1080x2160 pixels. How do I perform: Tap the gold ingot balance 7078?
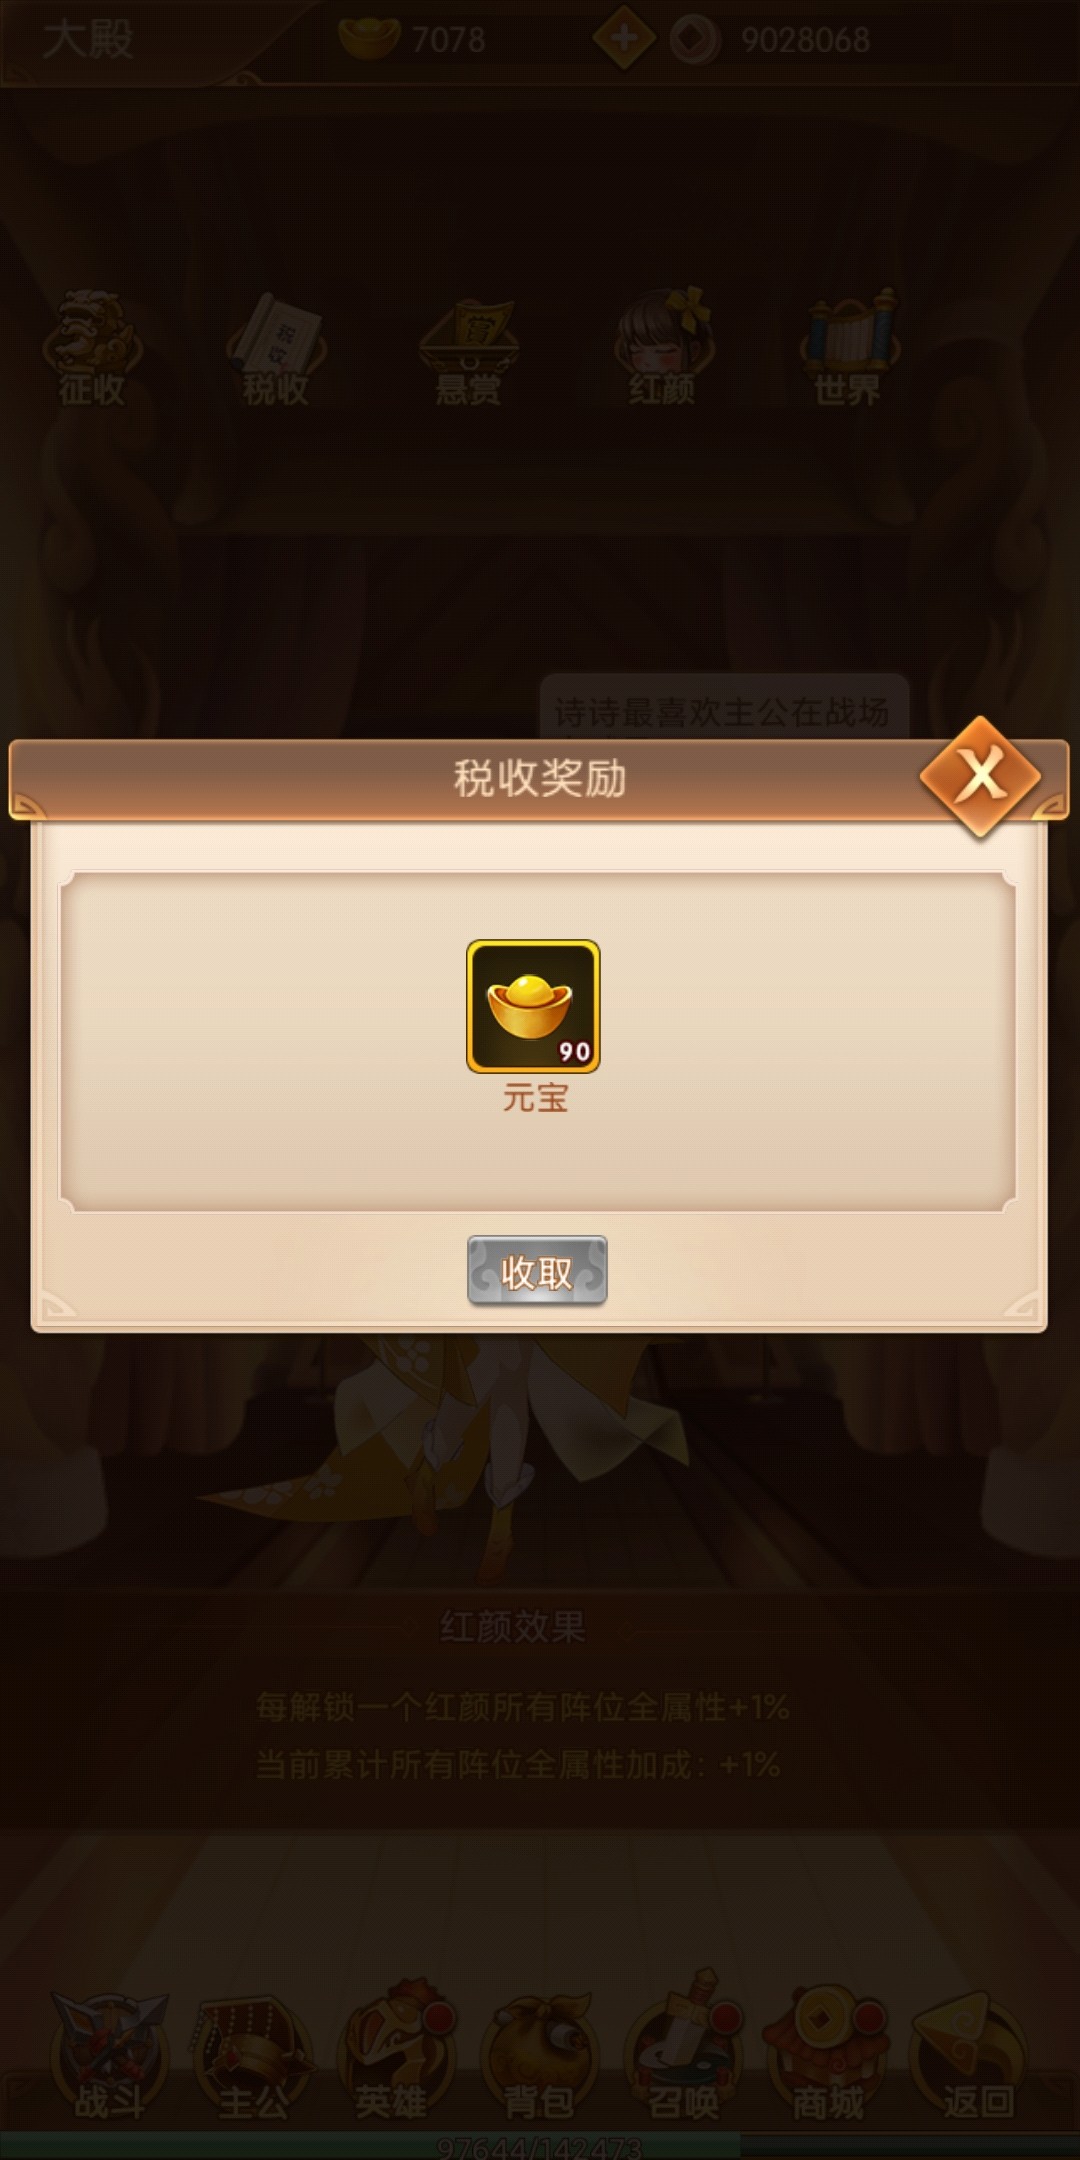[x=412, y=39]
